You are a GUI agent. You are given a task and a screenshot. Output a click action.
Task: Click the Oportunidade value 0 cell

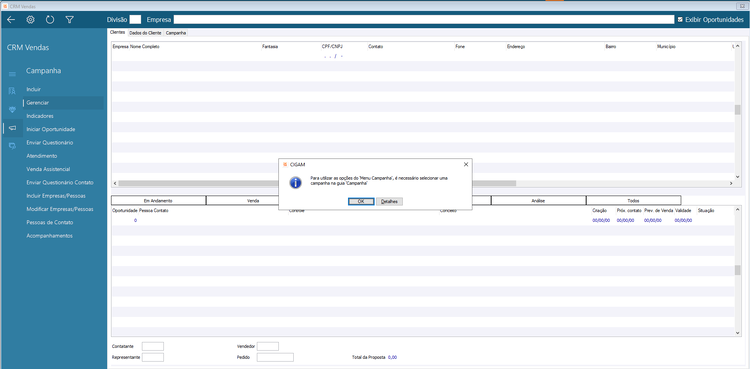coord(135,220)
